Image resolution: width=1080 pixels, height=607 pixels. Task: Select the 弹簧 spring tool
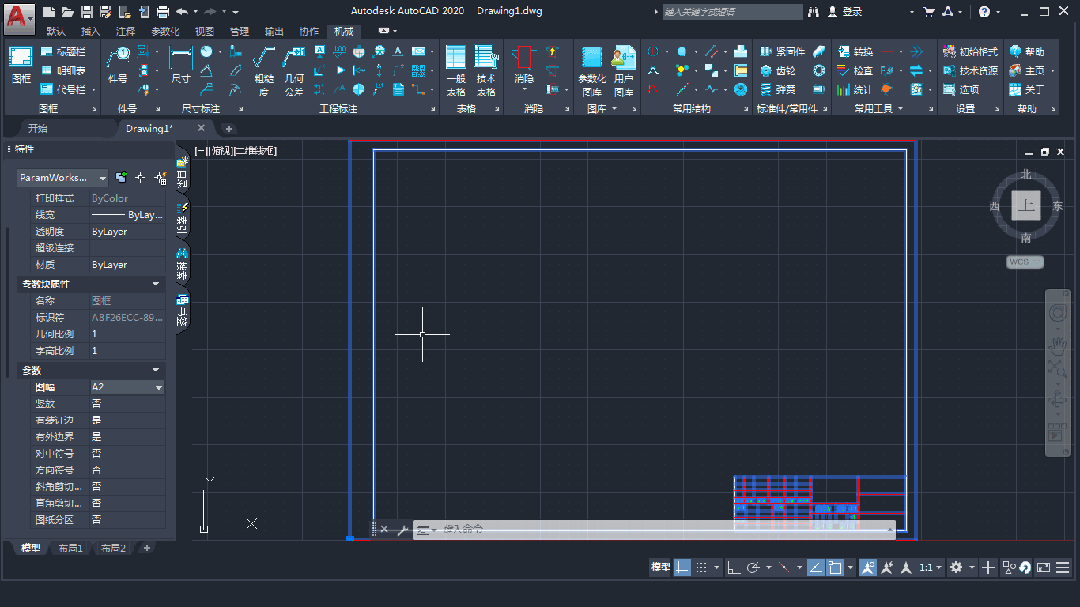click(778, 90)
